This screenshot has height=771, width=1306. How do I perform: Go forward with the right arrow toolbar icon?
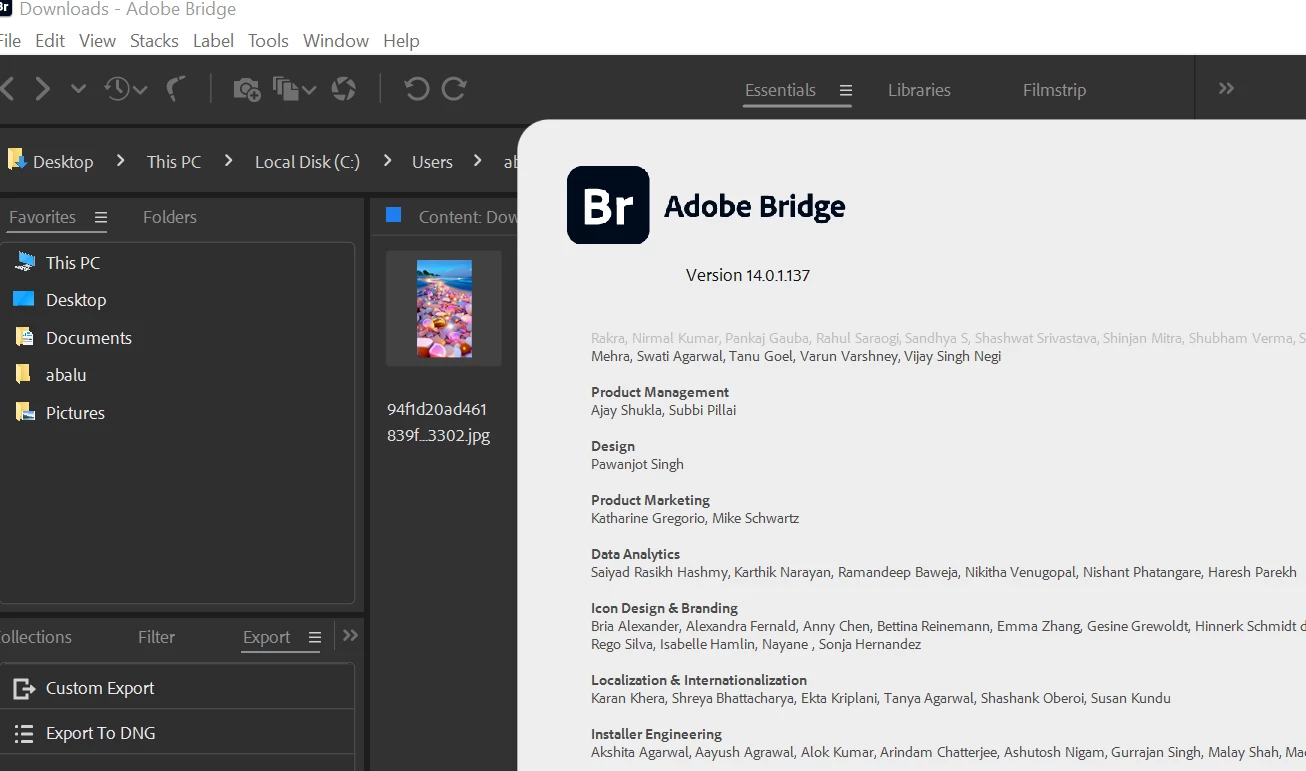click(42, 89)
